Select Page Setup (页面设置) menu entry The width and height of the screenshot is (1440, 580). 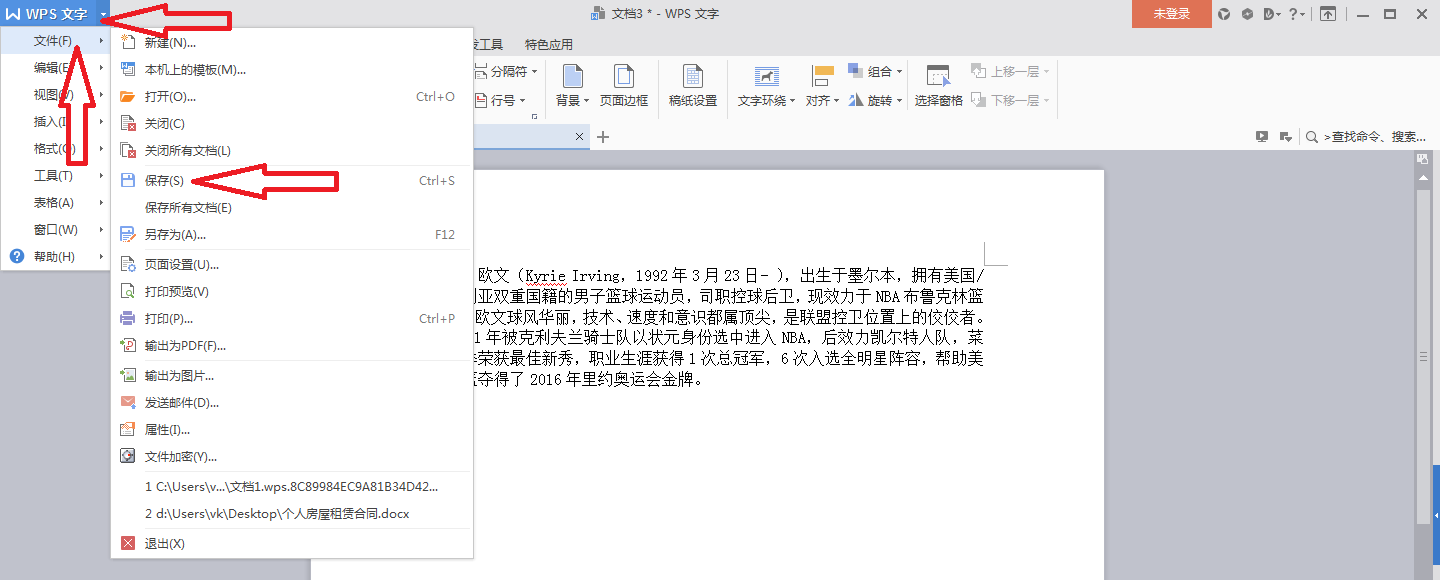pos(181,265)
